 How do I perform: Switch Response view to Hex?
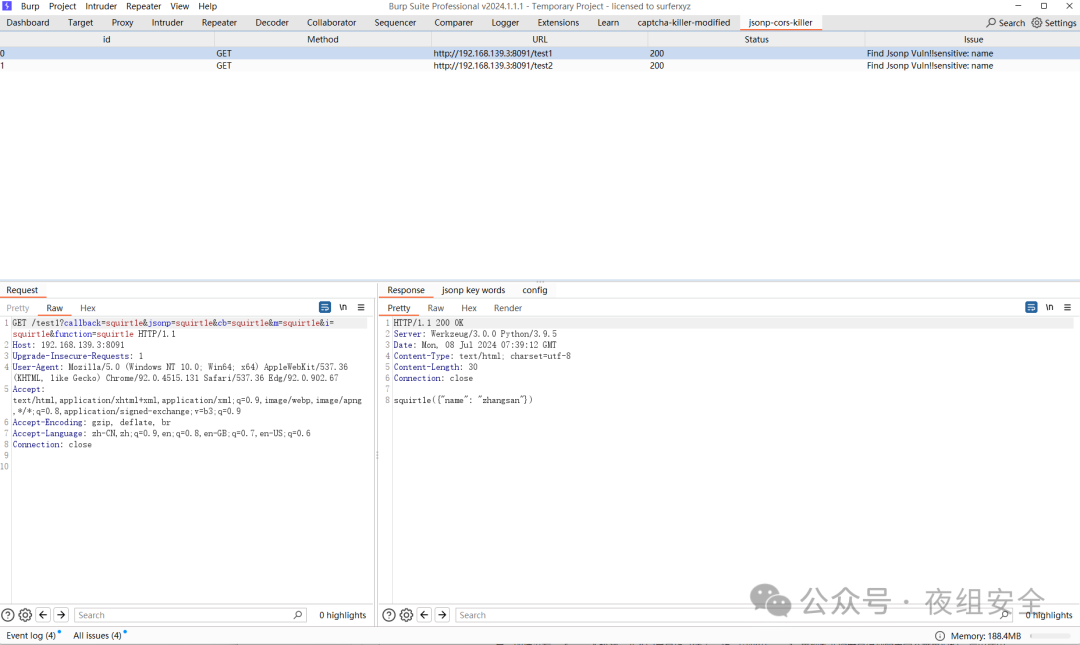coord(469,308)
